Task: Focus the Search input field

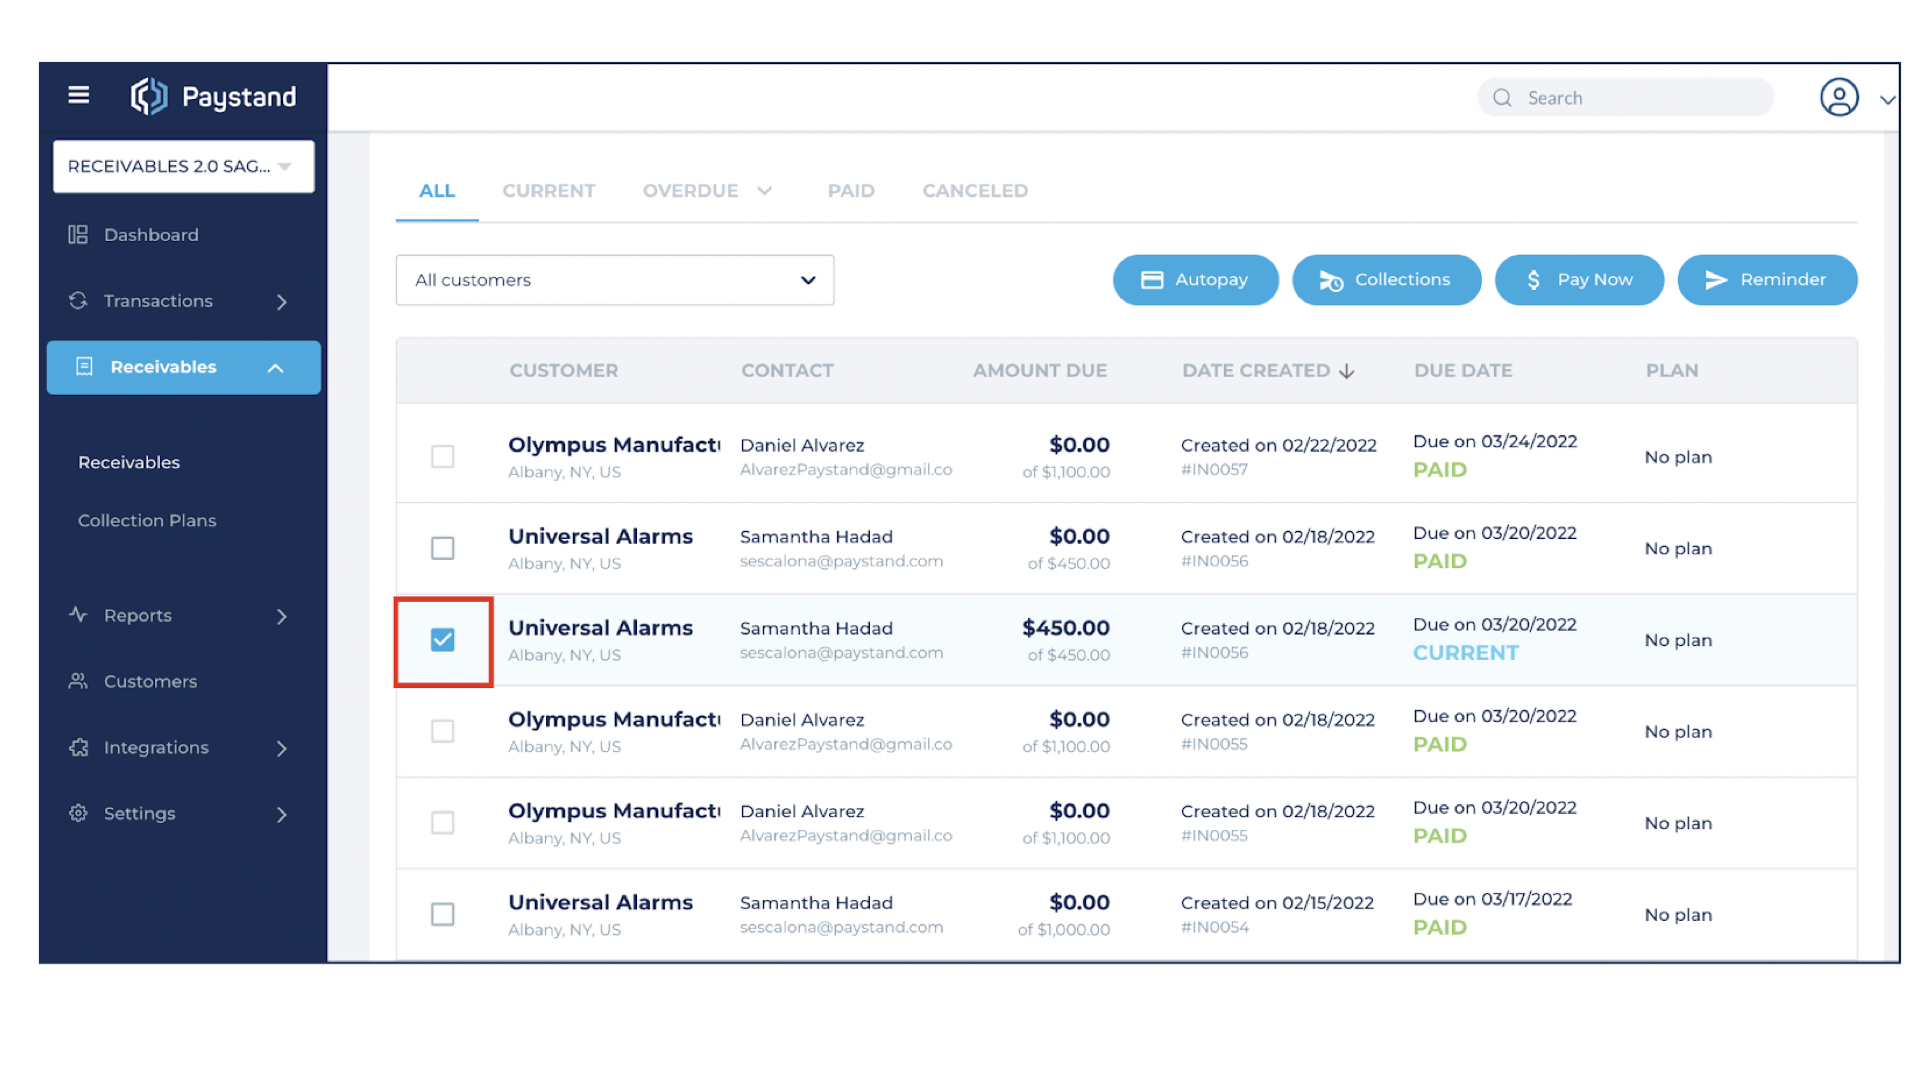Action: (1625, 98)
